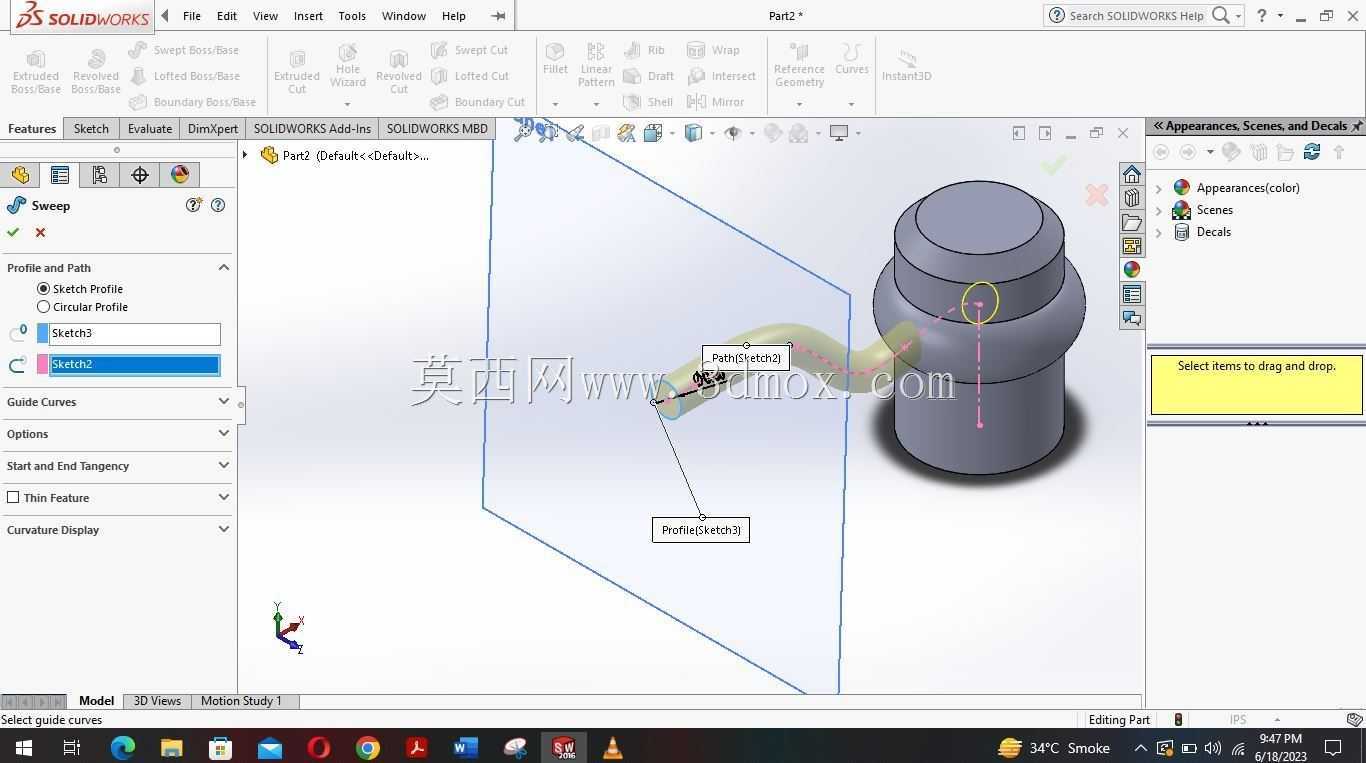Click the Profile(Sketch3) callout label

click(x=701, y=530)
